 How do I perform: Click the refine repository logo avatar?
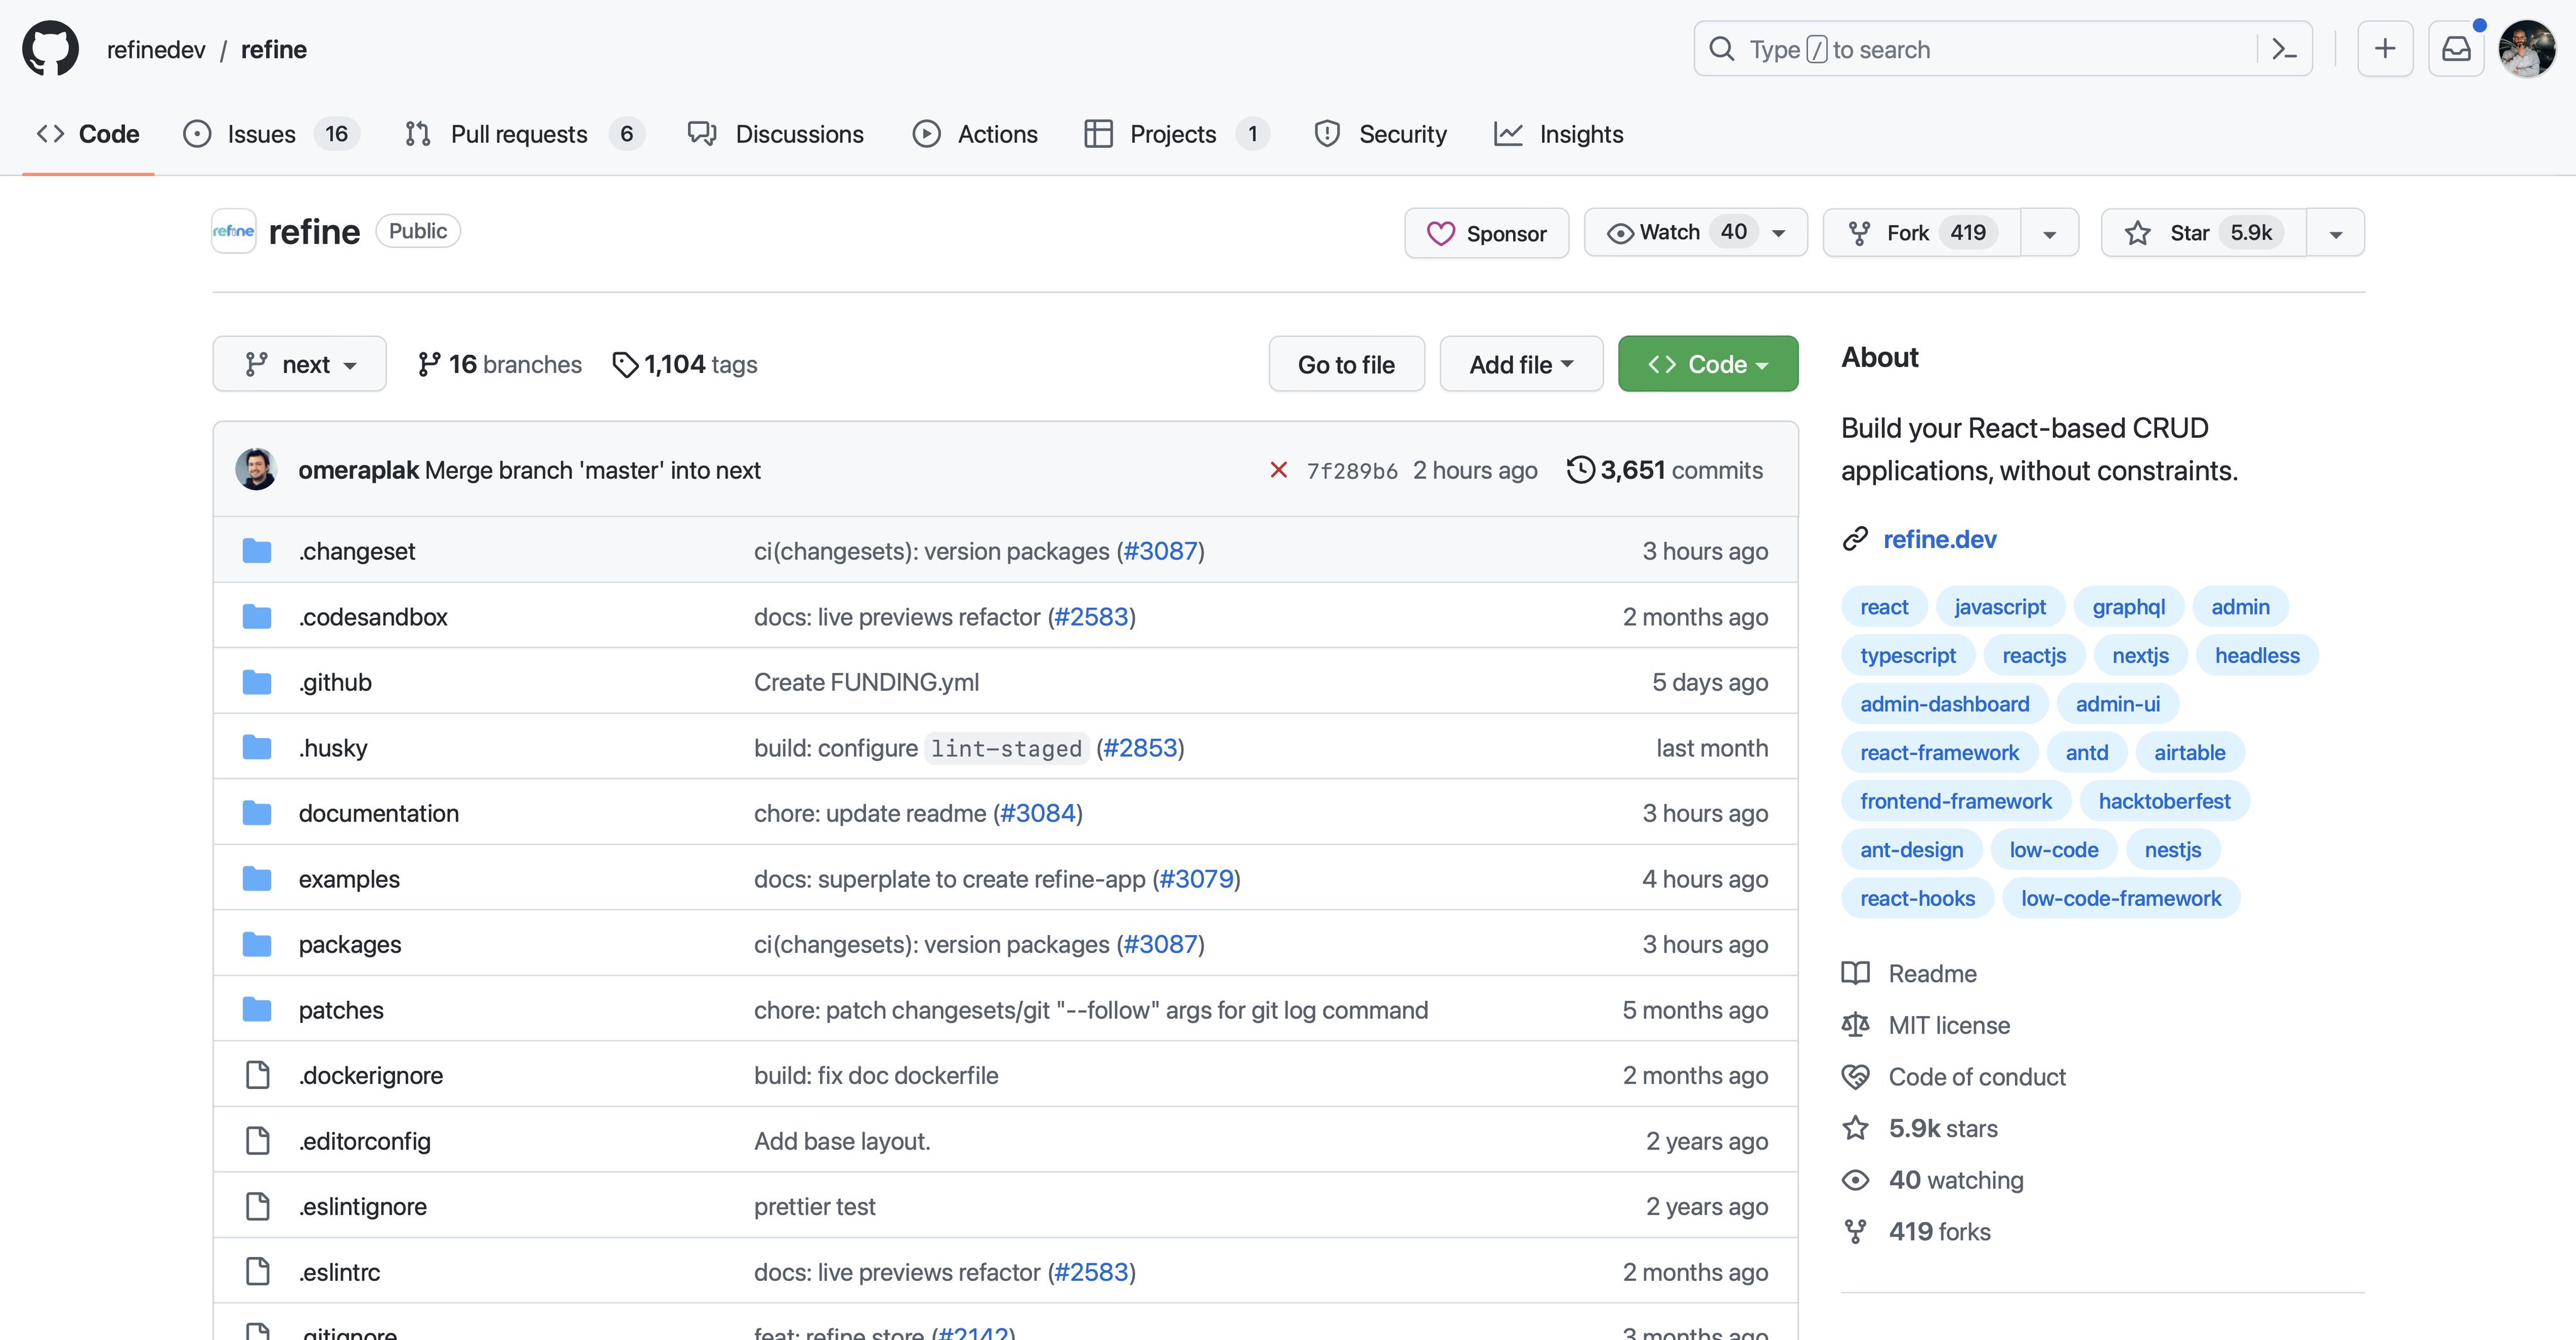point(234,232)
